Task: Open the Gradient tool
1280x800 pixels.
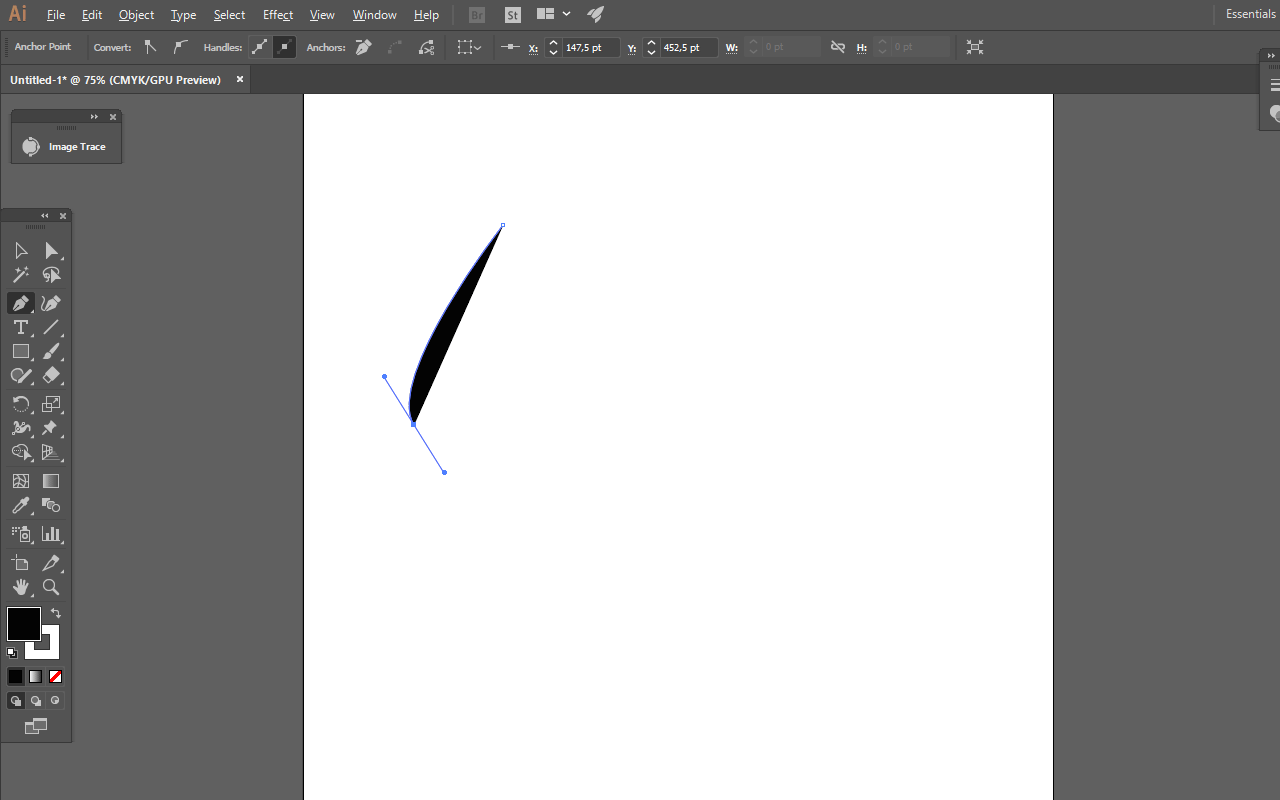Action: [49, 481]
